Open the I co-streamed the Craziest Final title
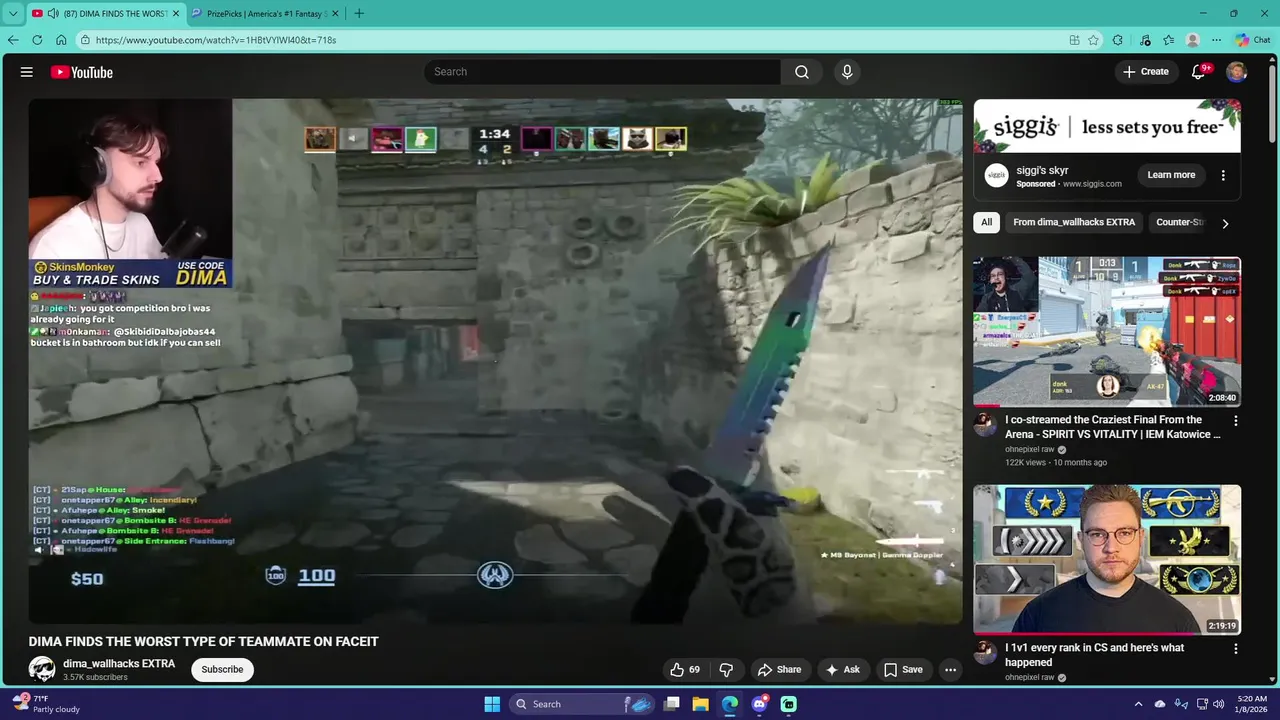The height and width of the screenshot is (720, 1280). click(x=1113, y=427)
